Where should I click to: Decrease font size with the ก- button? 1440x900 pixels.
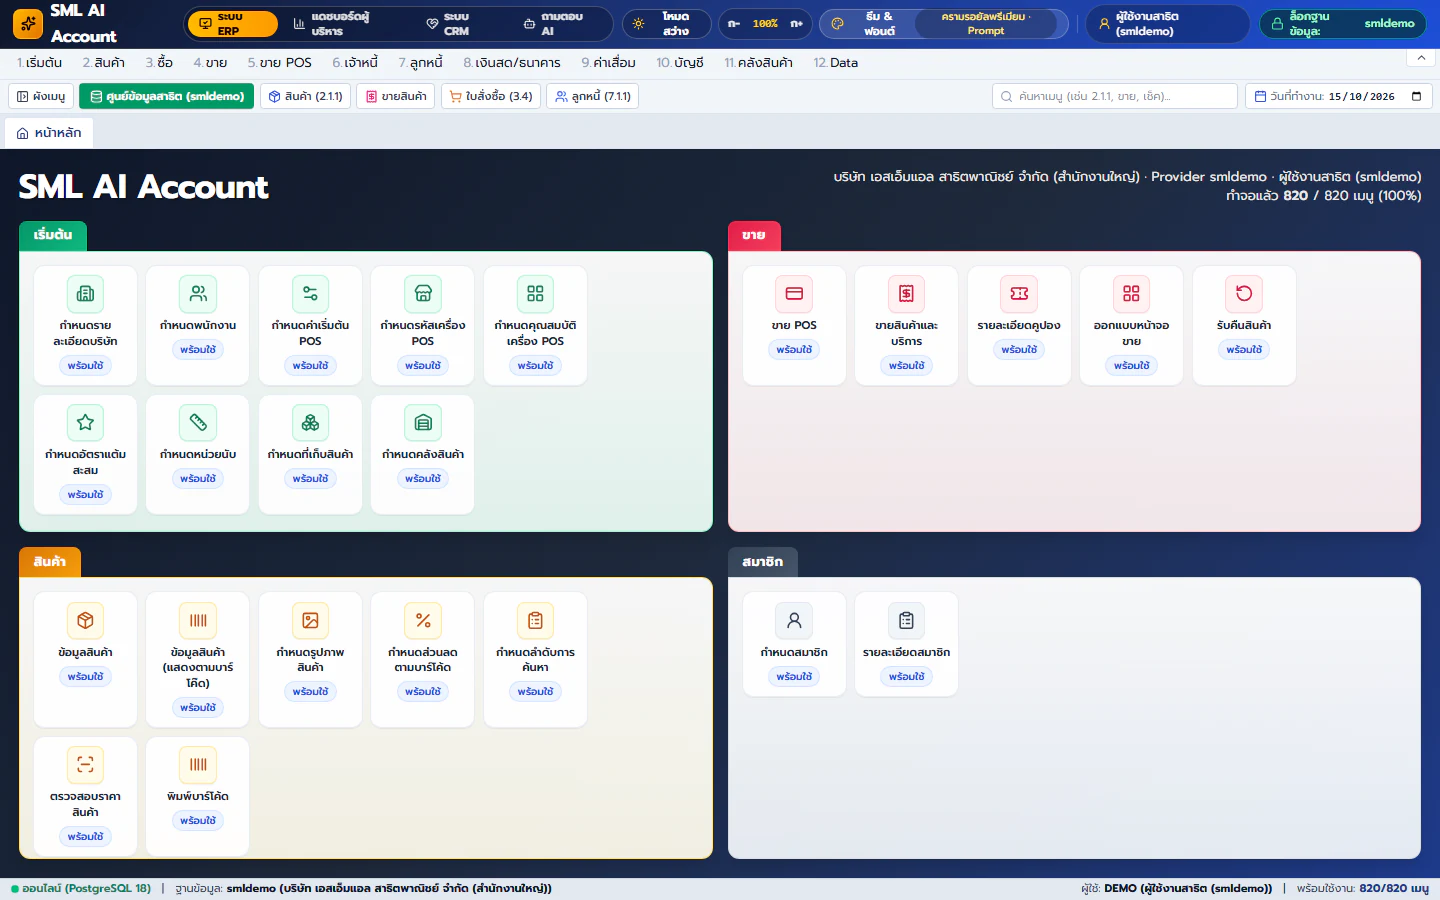click(x=734, y=24)
